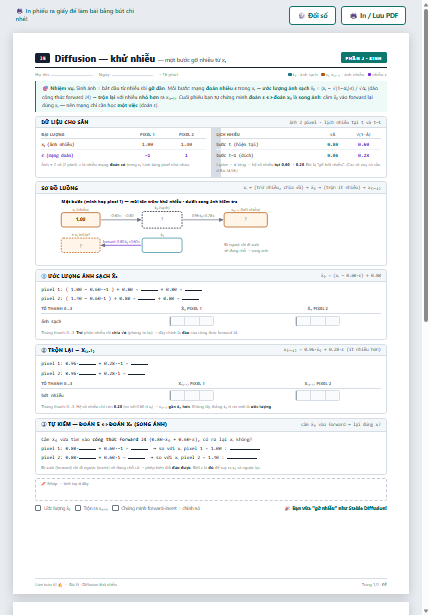430x615 pixels.
Task: Check the 'Chứng minh forward-invert' checkbox
Action: [x=115, y=508]
